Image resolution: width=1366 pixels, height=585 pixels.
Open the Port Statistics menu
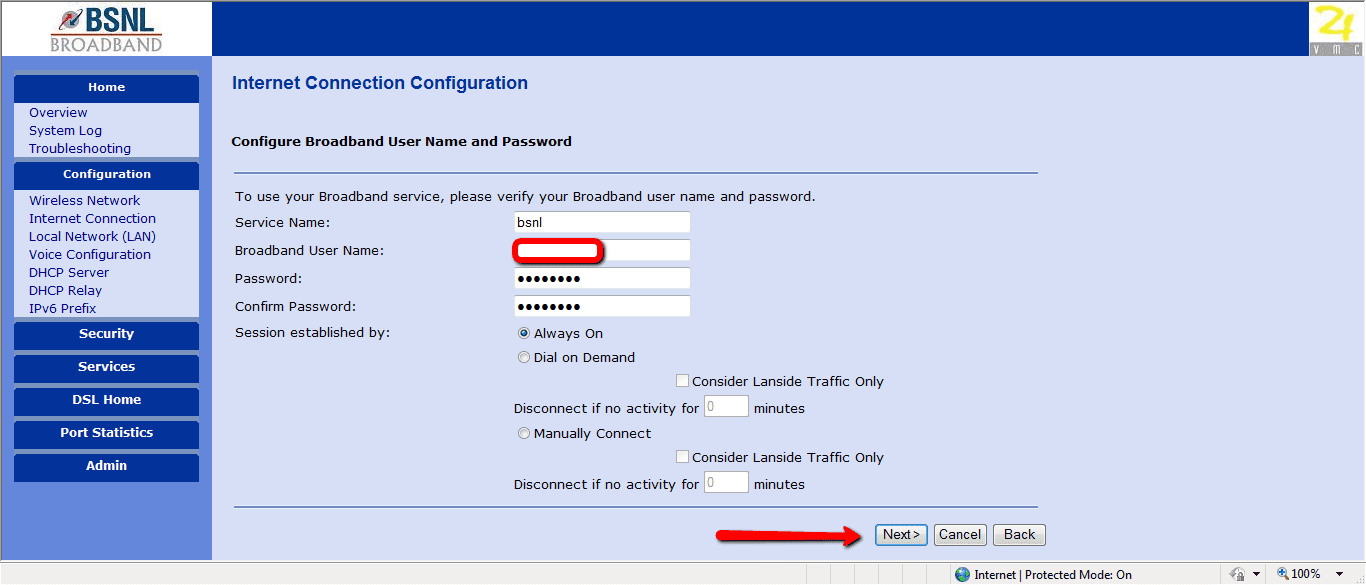click(x=106, y=434)
